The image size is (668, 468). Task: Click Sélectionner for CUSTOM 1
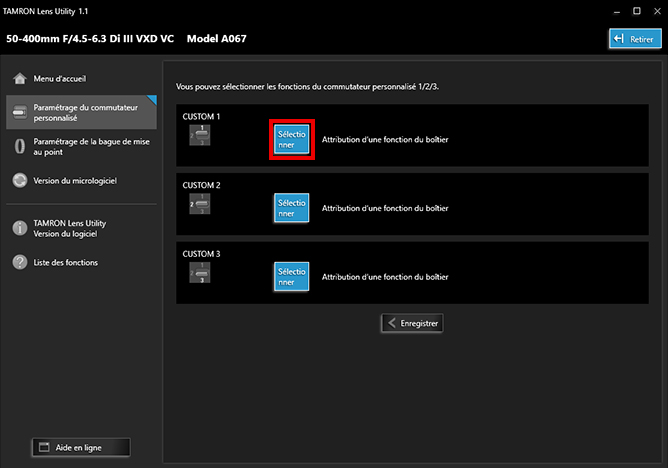coord(291,139)
